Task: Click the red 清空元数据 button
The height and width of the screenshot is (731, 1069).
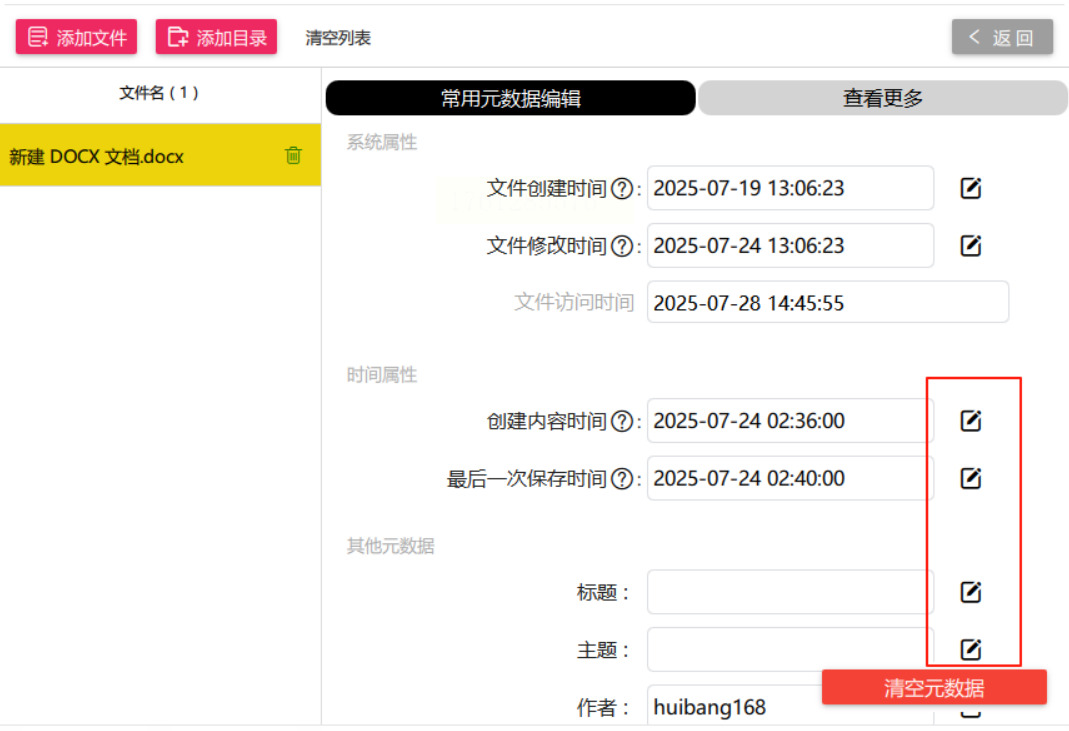Action: pyautogui.click(x=934, y=688)
